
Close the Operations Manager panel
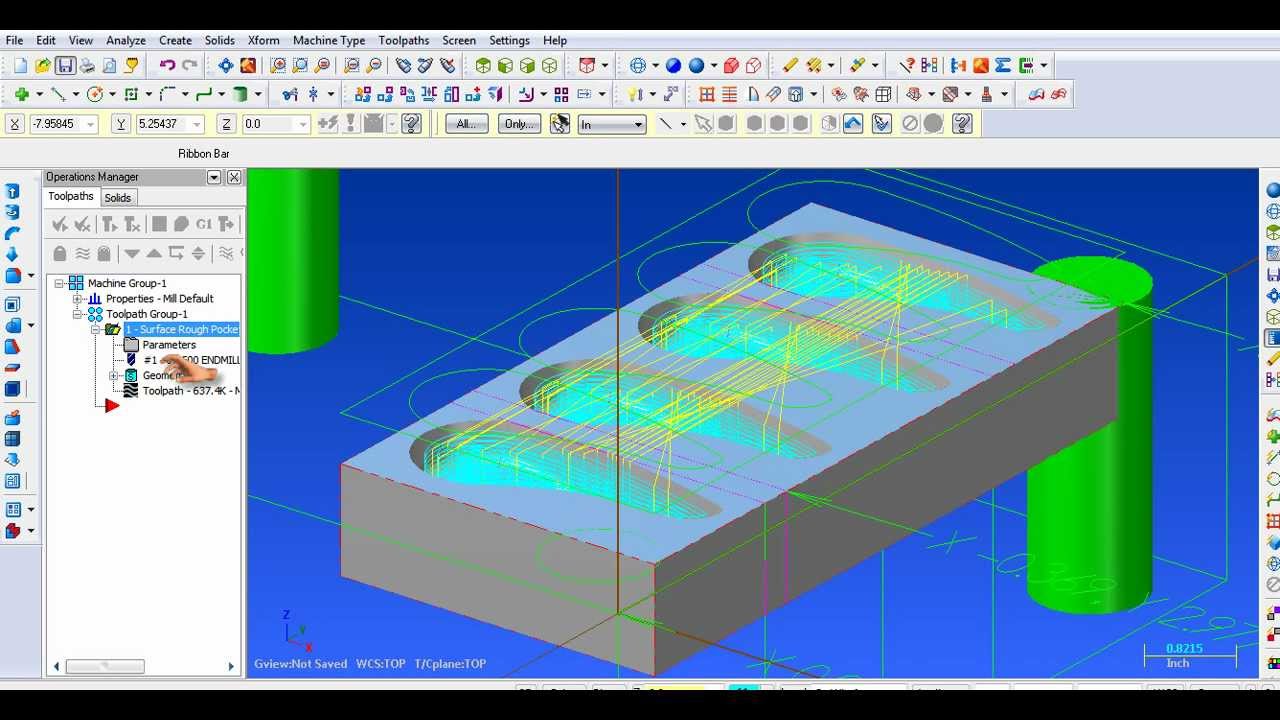tap(234, 177)
